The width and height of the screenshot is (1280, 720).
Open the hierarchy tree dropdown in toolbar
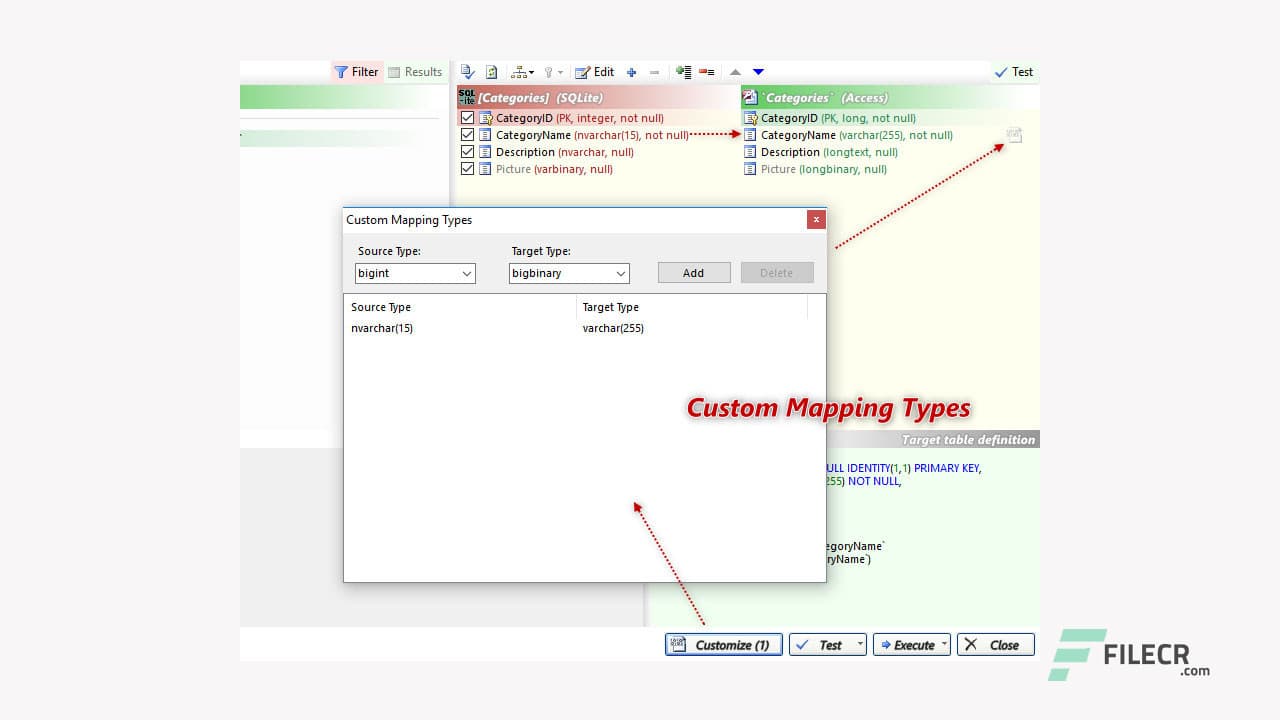tap(522, 72)
